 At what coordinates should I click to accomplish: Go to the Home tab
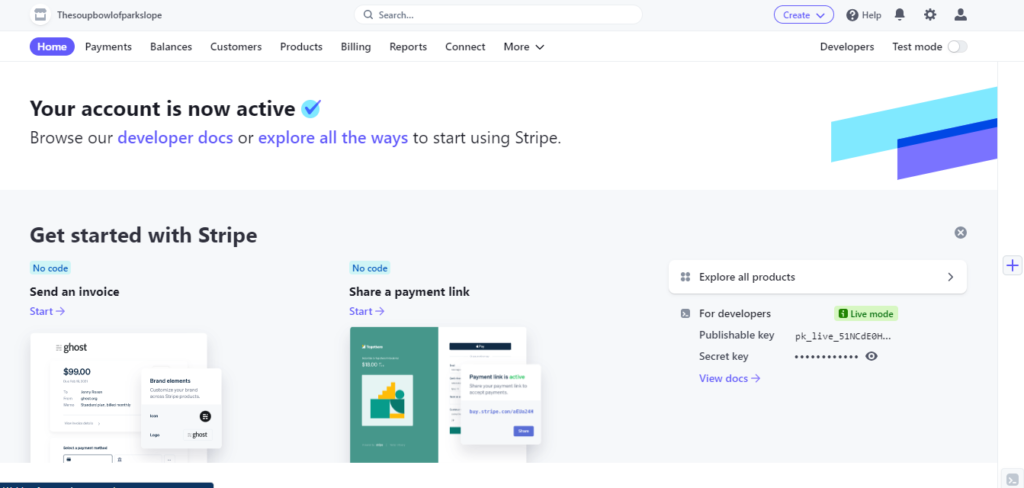tap(52, 46)
